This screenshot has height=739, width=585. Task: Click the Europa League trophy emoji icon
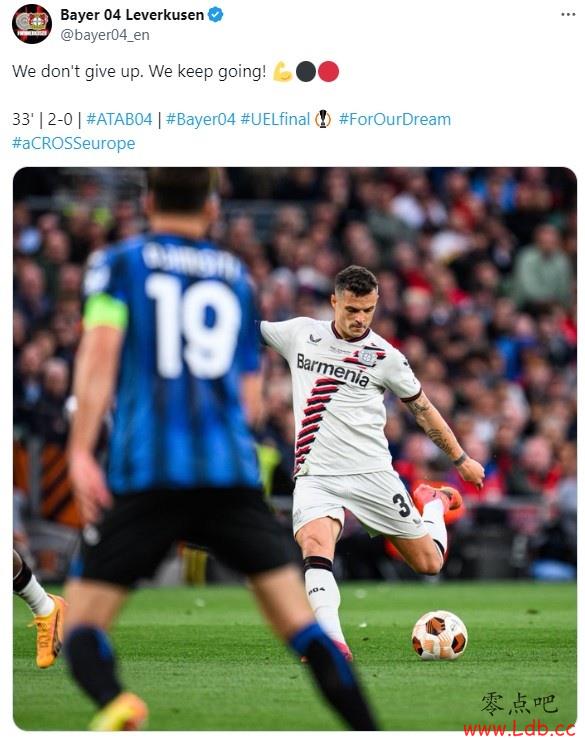[323, 119]
